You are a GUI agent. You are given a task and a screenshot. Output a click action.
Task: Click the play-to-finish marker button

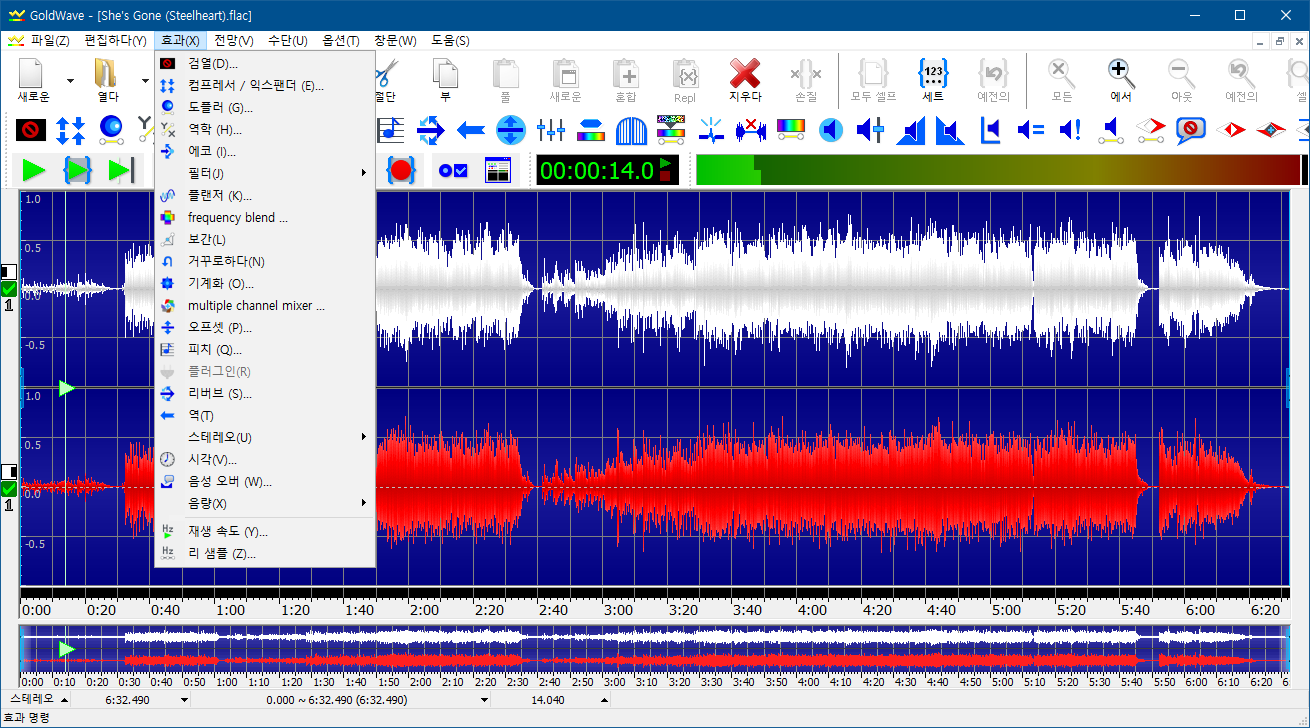pos(121,170)
